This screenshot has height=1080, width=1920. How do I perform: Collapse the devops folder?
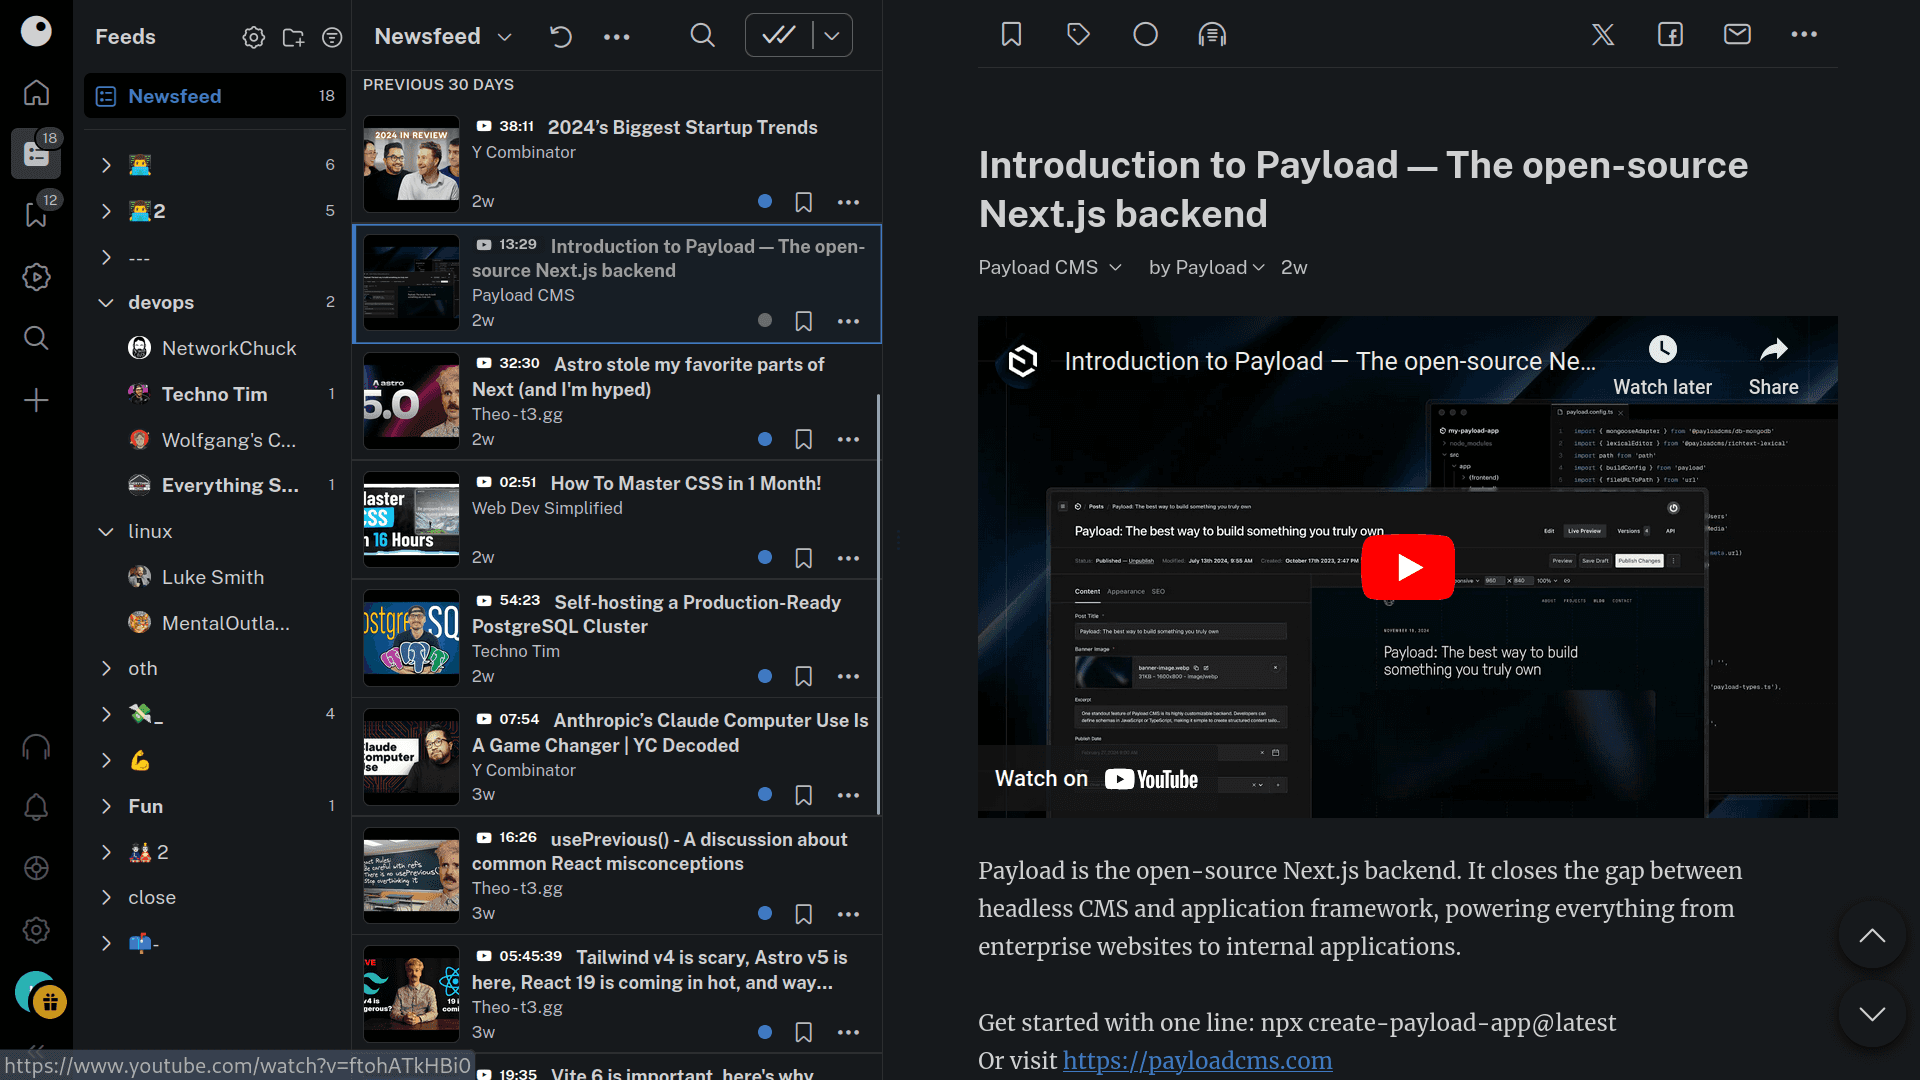click(x=106, y=302)
